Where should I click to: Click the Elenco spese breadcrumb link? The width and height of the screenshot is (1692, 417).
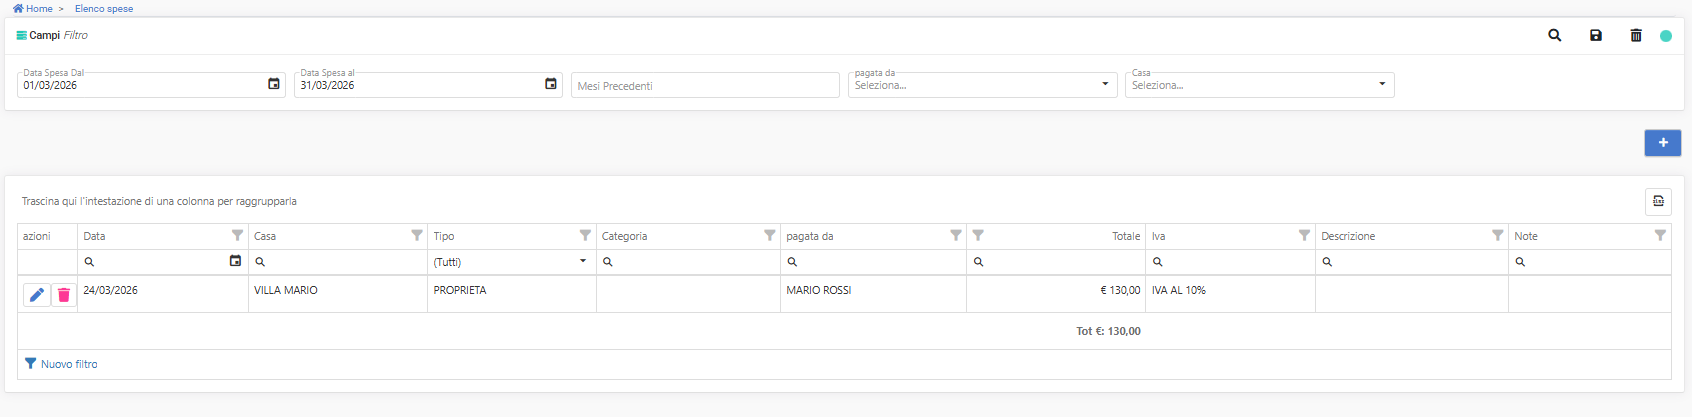(x=104, y=8)
